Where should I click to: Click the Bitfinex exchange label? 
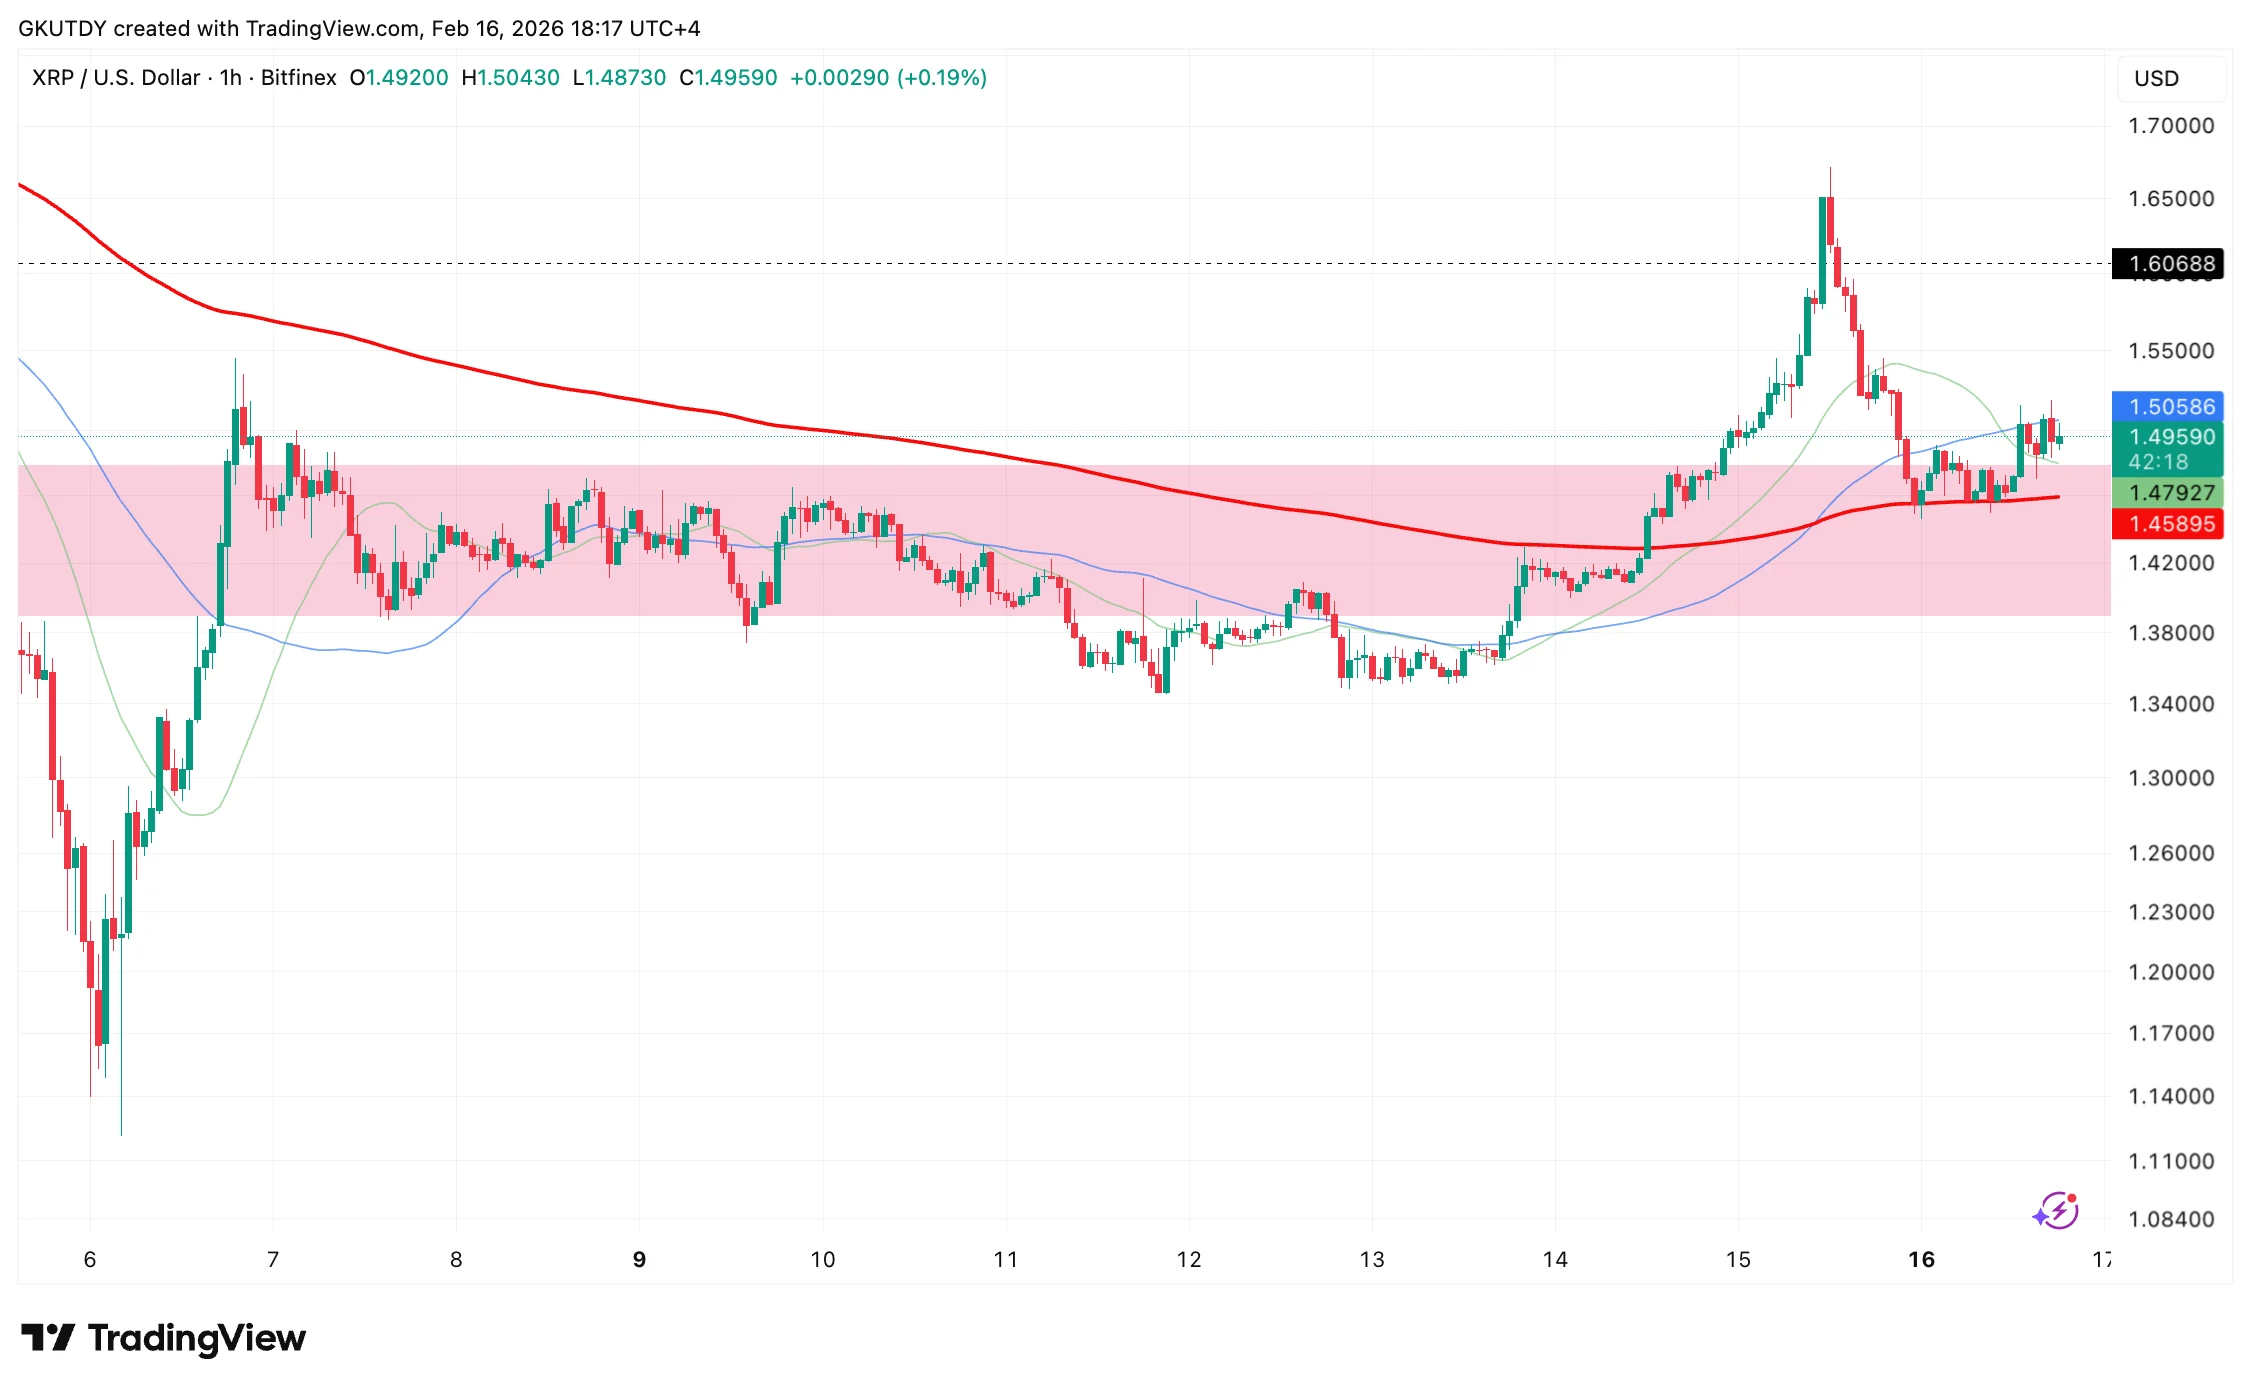point(298,78)
